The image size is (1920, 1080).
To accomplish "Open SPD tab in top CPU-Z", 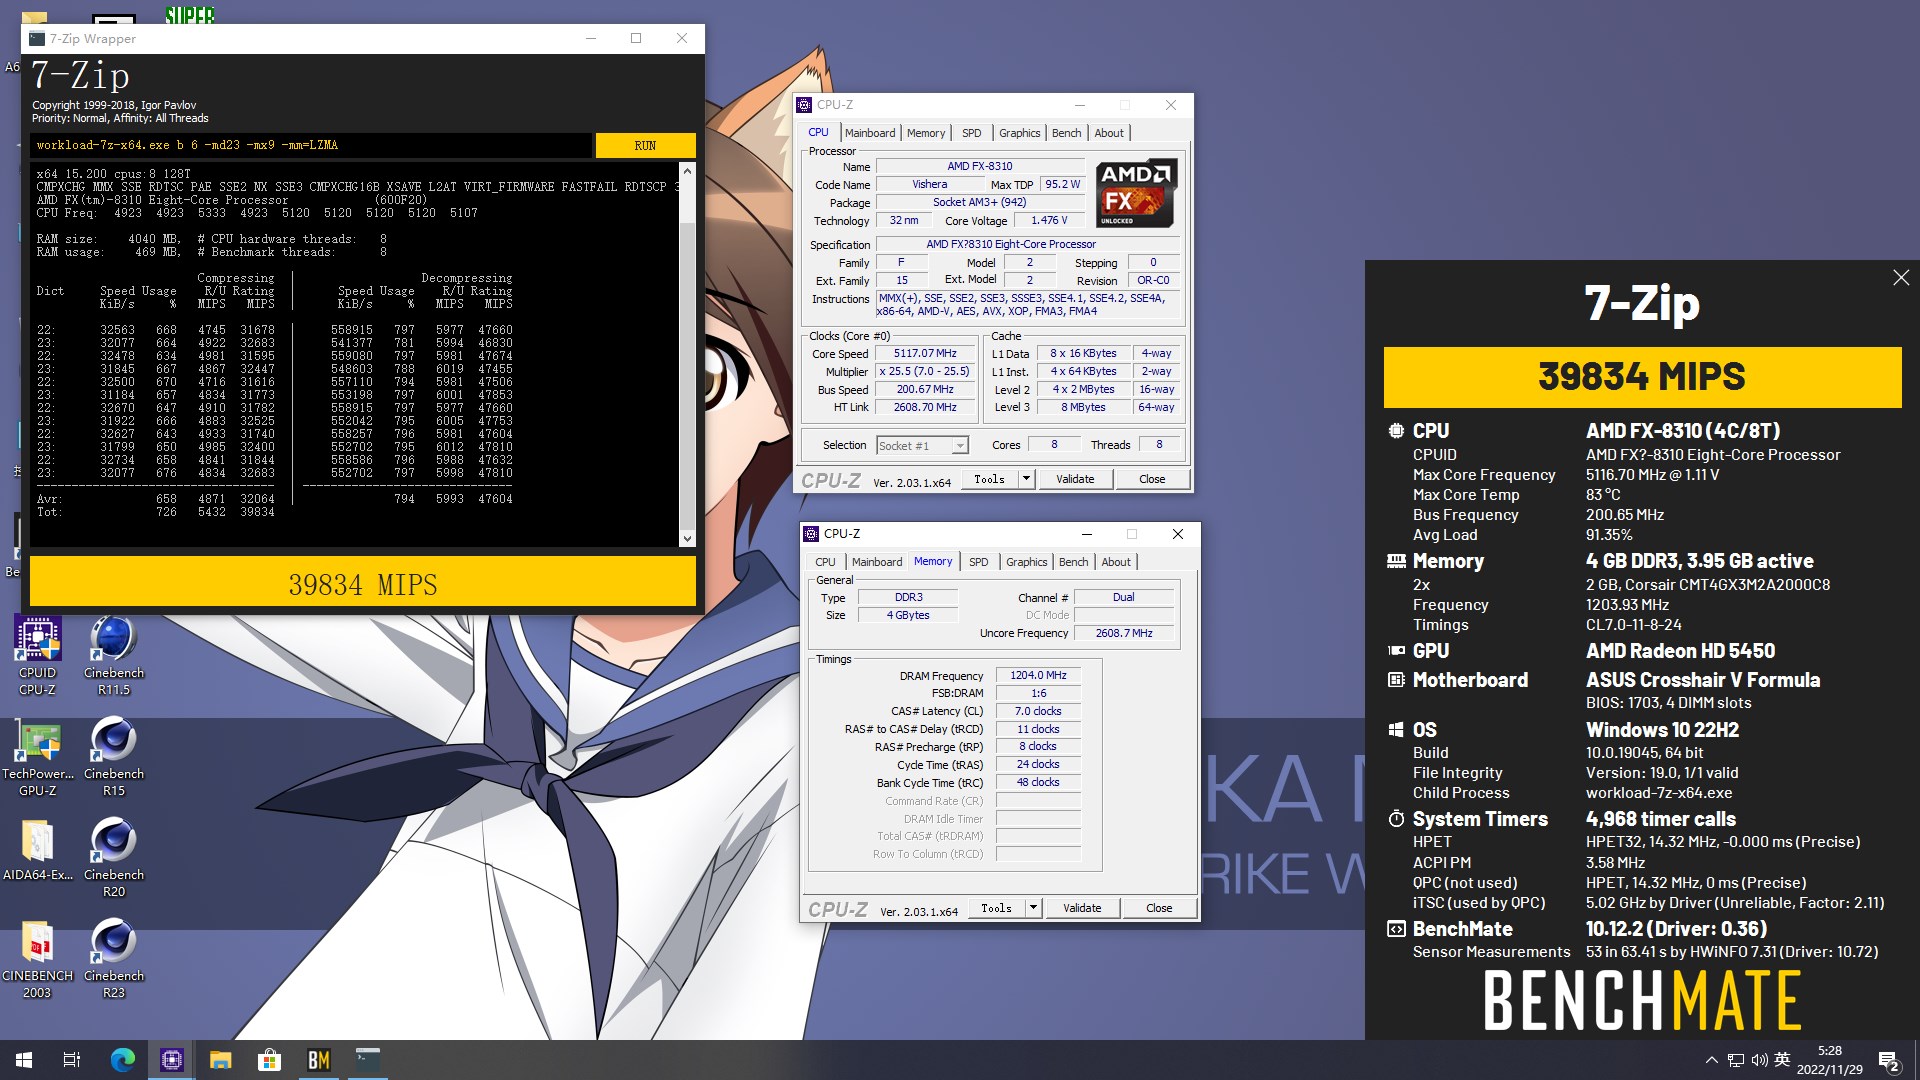I will click(972, 133).
